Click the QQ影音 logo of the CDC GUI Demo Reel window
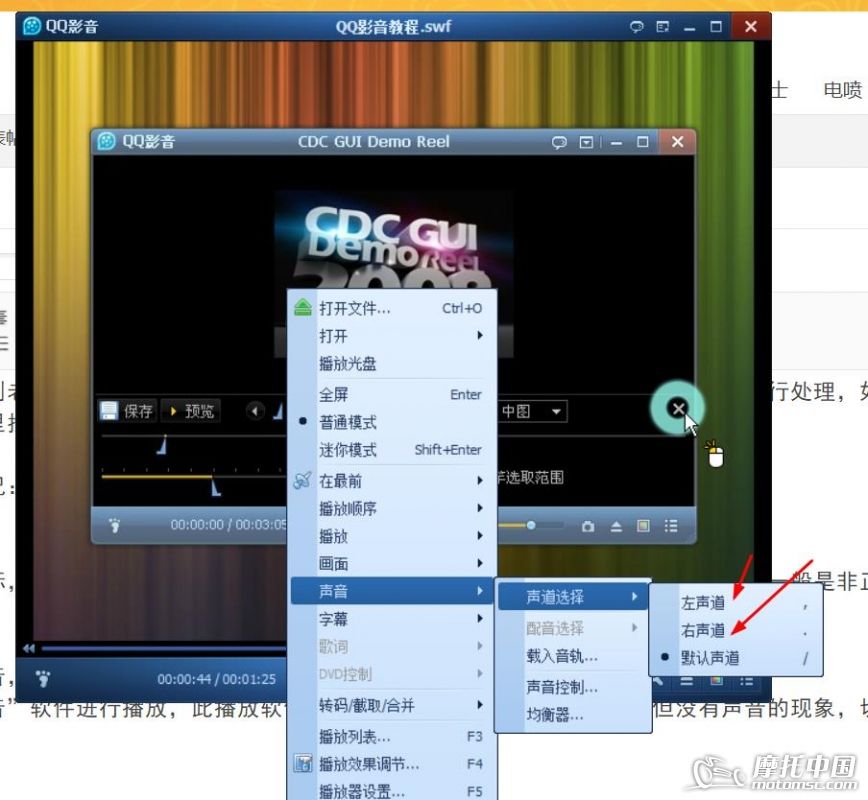Image resolution: width=868 pixels, height=800 pixels. point(106,141)
